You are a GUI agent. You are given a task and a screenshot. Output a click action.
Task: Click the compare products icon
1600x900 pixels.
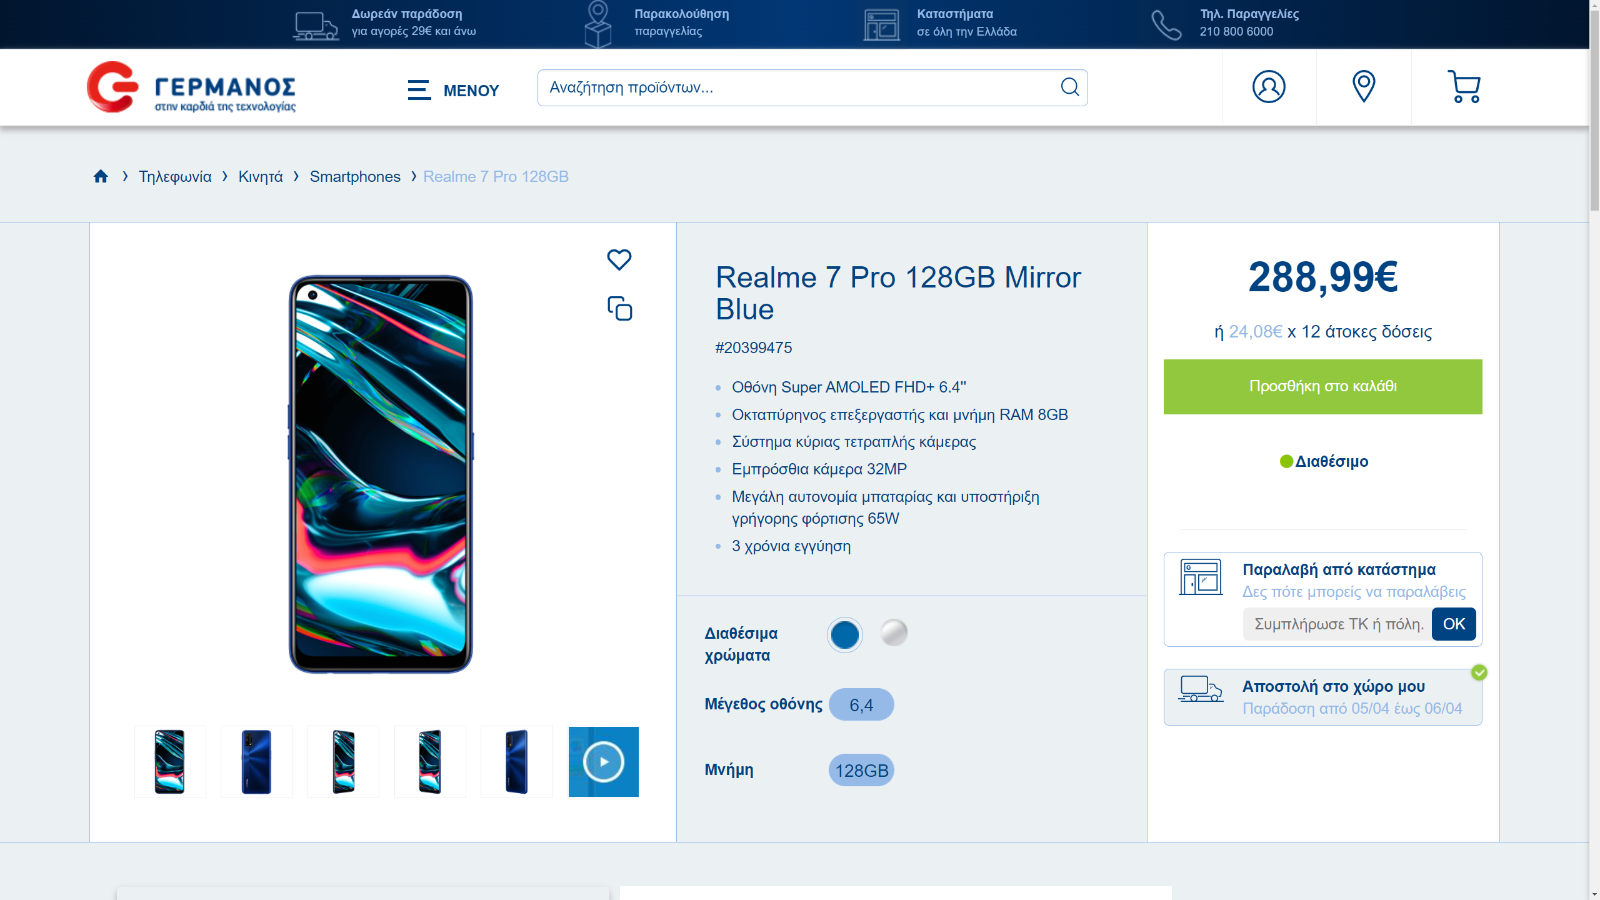[x=620, y=308]
